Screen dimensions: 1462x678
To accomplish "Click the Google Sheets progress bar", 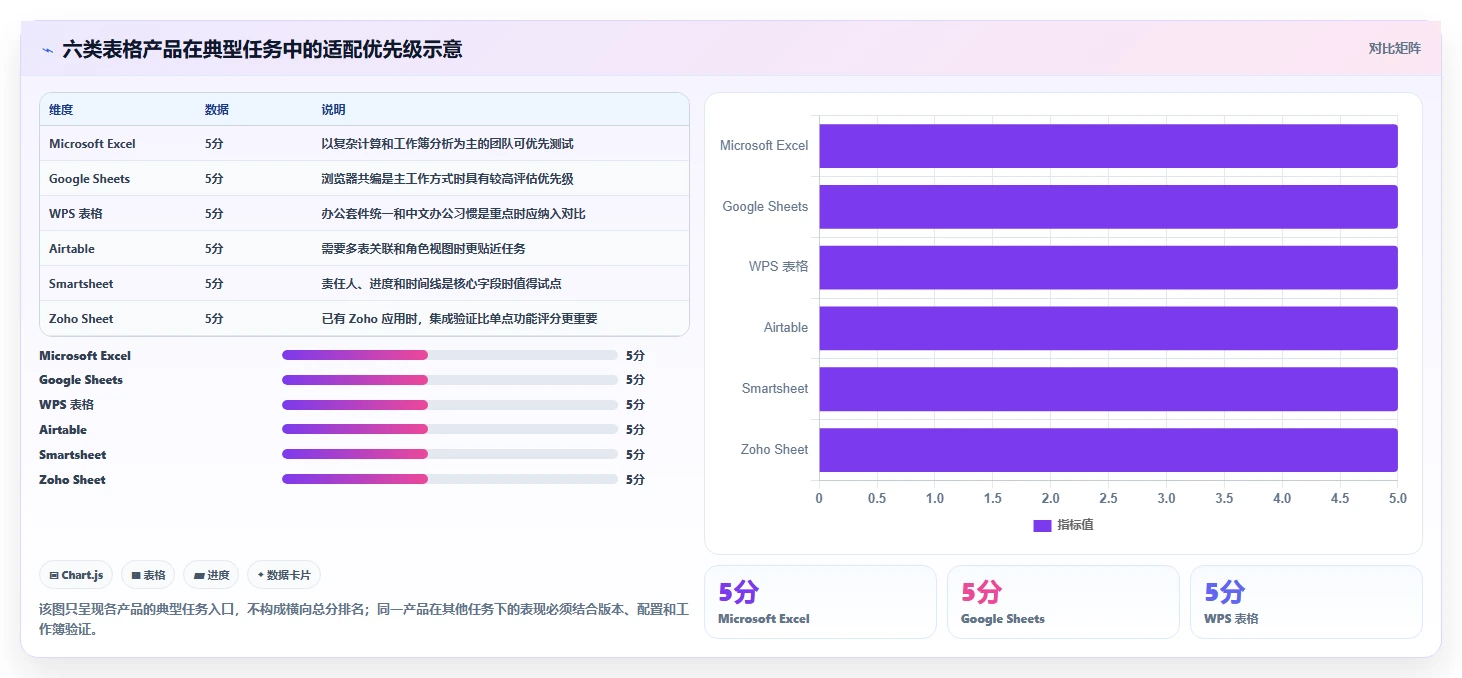I will pos(450,380).
